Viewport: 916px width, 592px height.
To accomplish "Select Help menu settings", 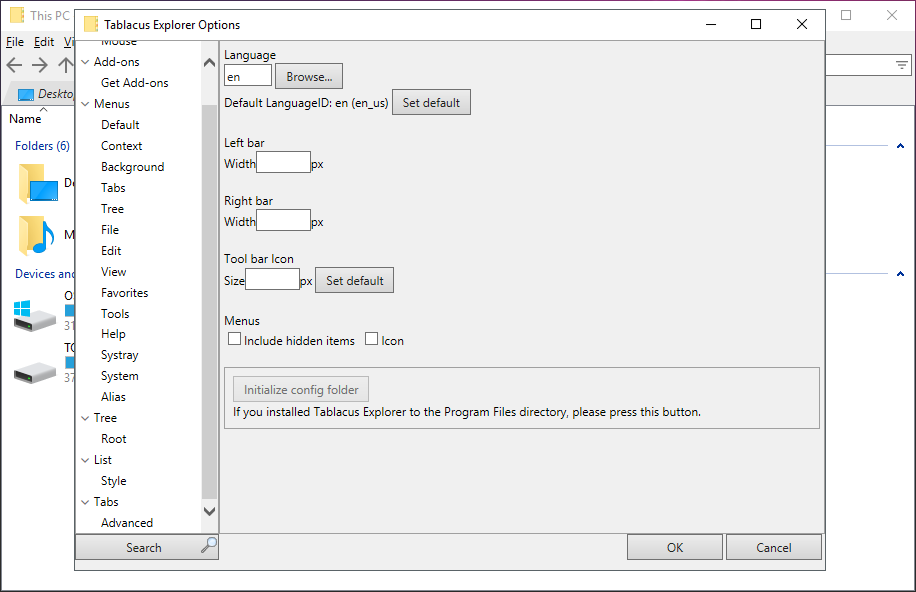I will pyautogui.click(x=113, y=334).
